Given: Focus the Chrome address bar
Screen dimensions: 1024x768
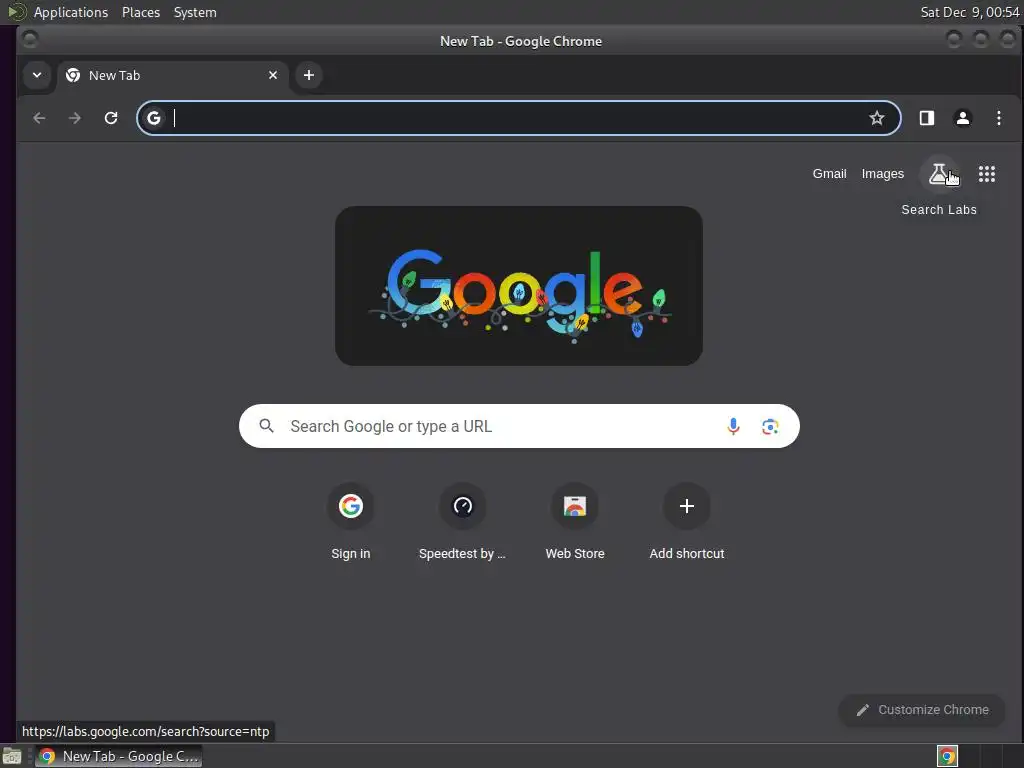Looking at the screenshot, I should coord(519,118).
